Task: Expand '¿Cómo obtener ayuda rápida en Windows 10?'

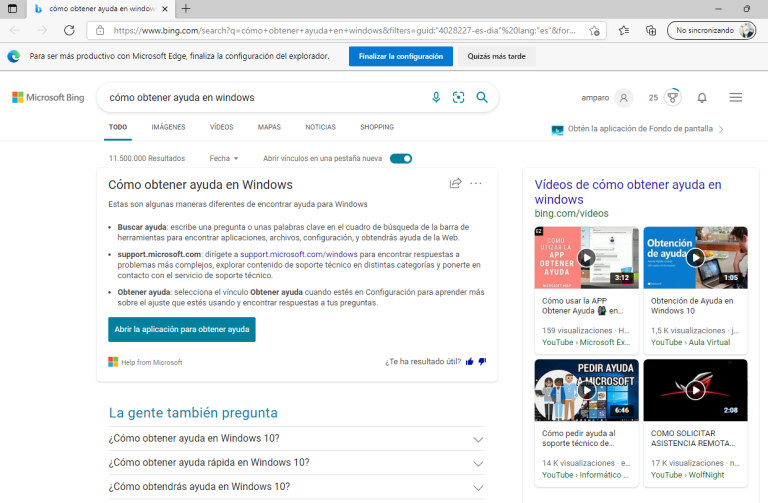Action: (x=297, y=462)
